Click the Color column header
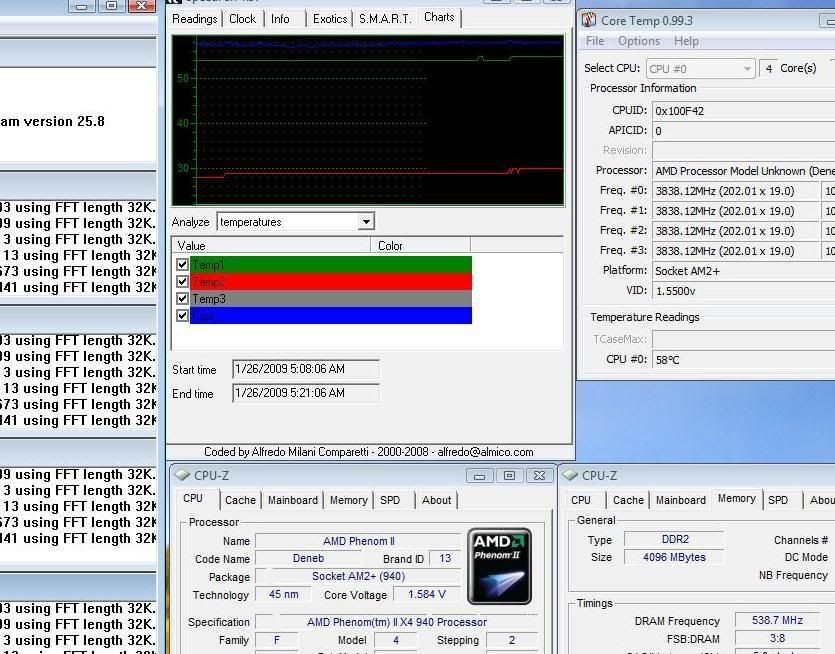The image size is (835, 654). tap(421, 246)
